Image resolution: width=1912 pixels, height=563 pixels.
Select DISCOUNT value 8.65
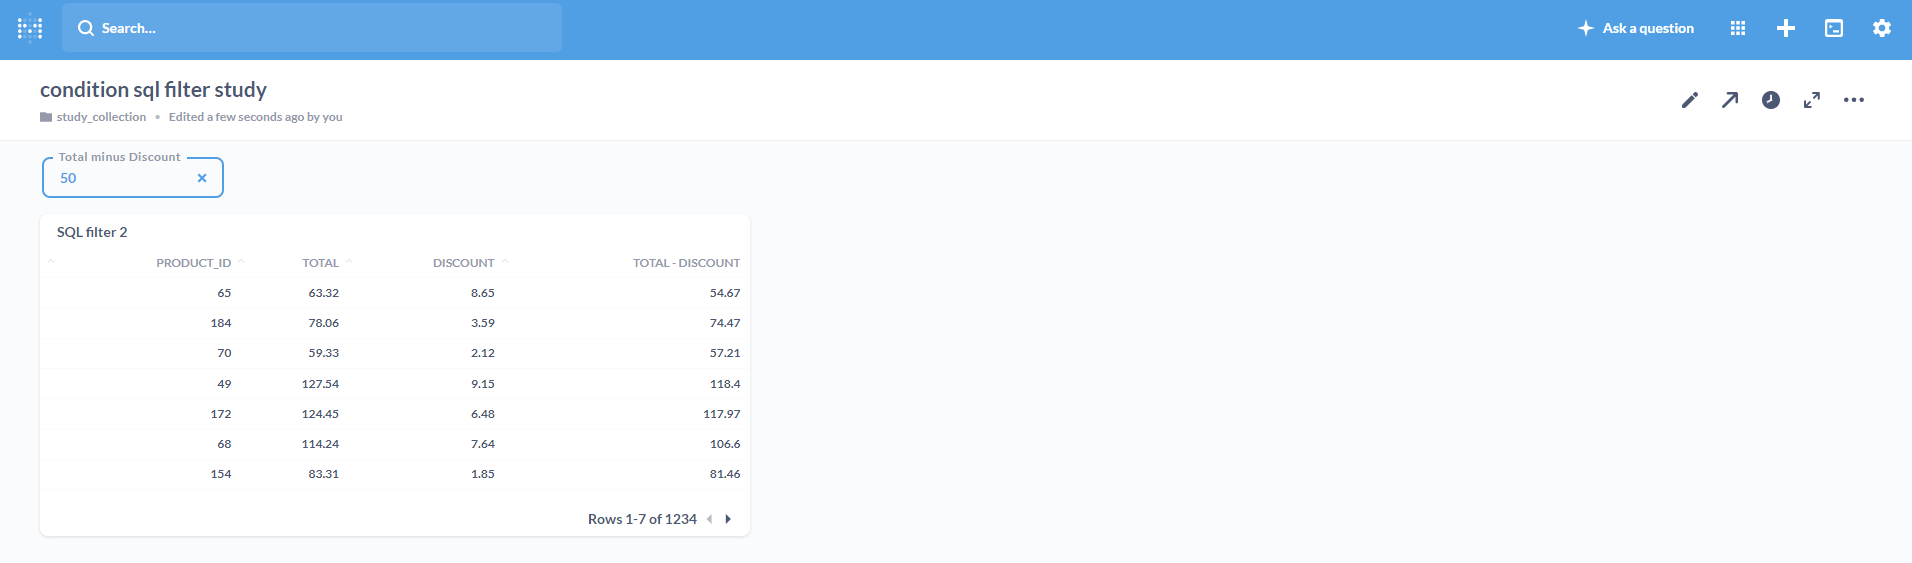coord(483,293)
